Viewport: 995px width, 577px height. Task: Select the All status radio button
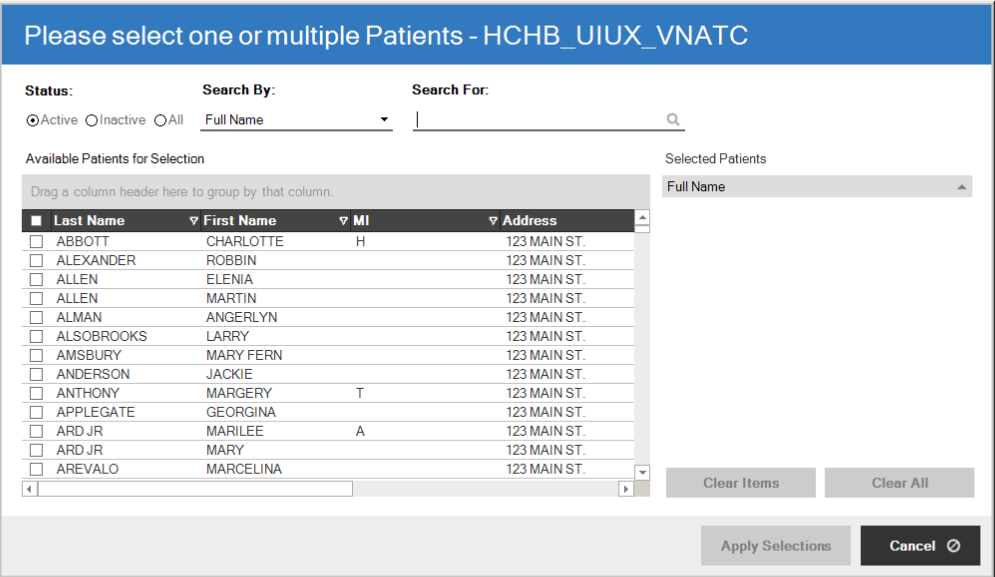[158, 120]
